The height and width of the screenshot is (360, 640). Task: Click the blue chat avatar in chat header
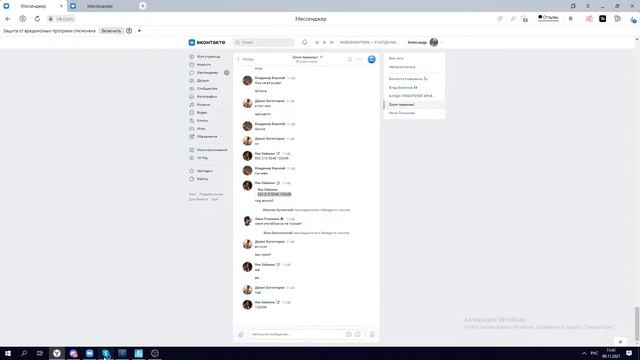371,60
